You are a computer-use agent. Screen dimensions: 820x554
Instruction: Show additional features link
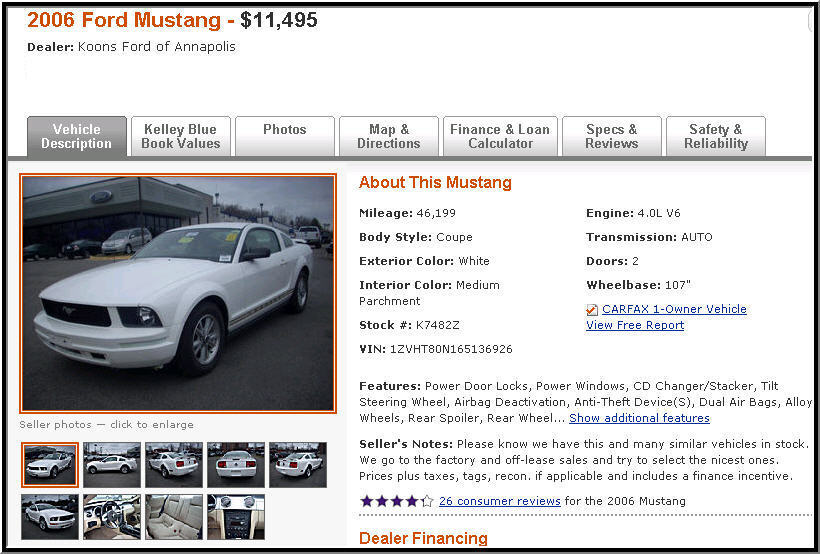coord(639,418)
